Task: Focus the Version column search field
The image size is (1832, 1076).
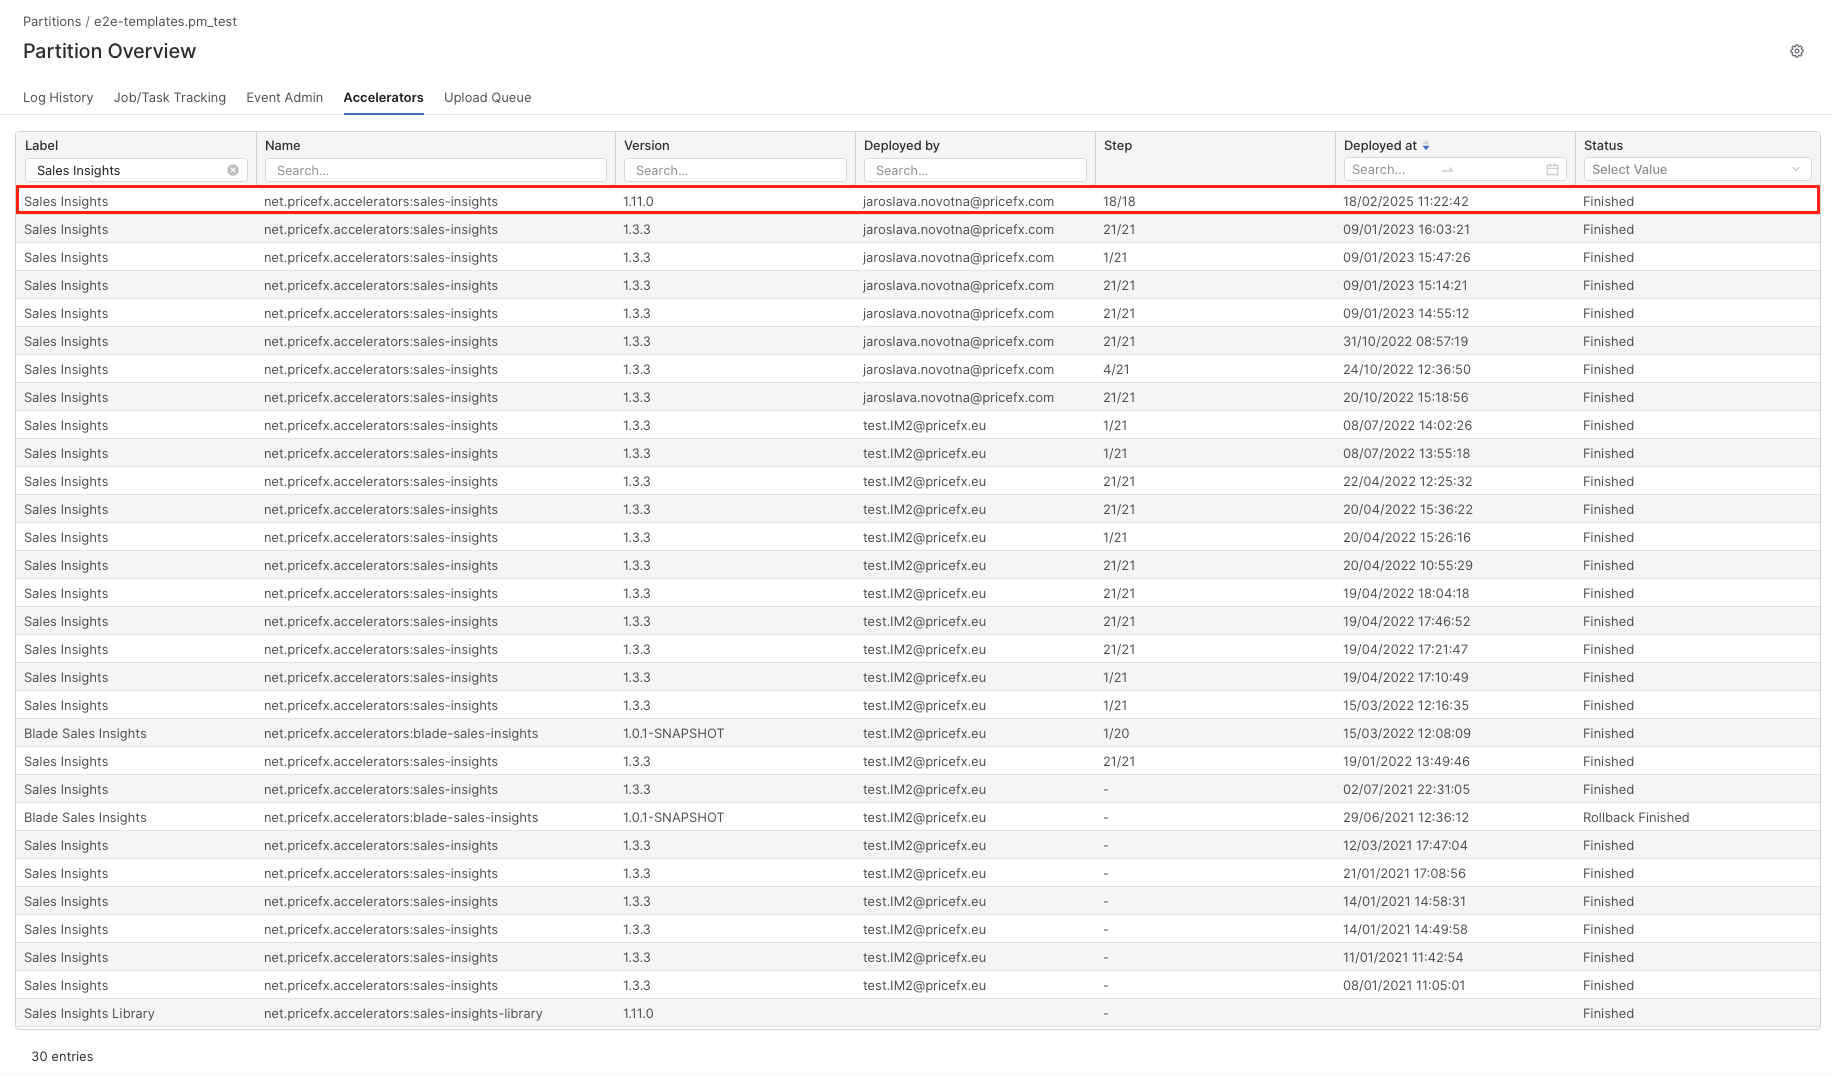Action: pyautogui.click(x=735, y=171)
